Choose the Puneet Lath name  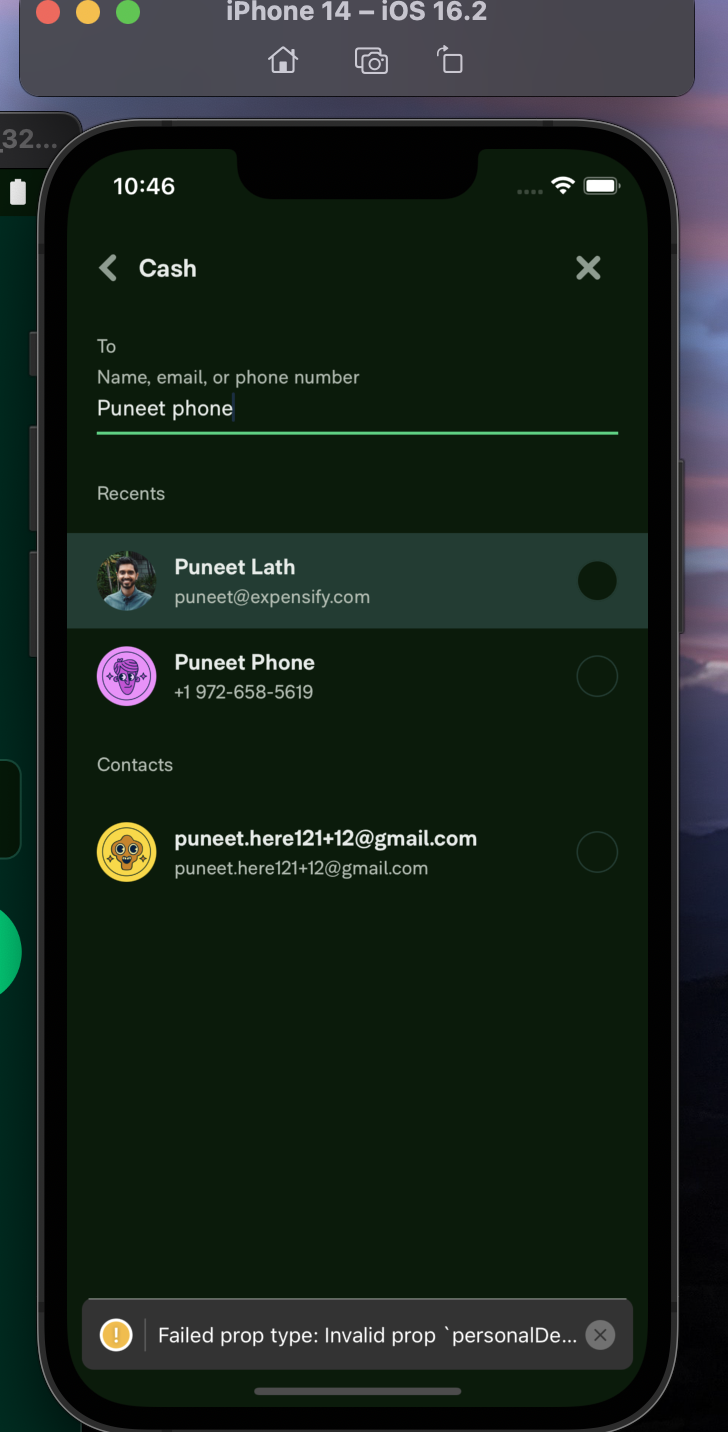pos(235,567)
